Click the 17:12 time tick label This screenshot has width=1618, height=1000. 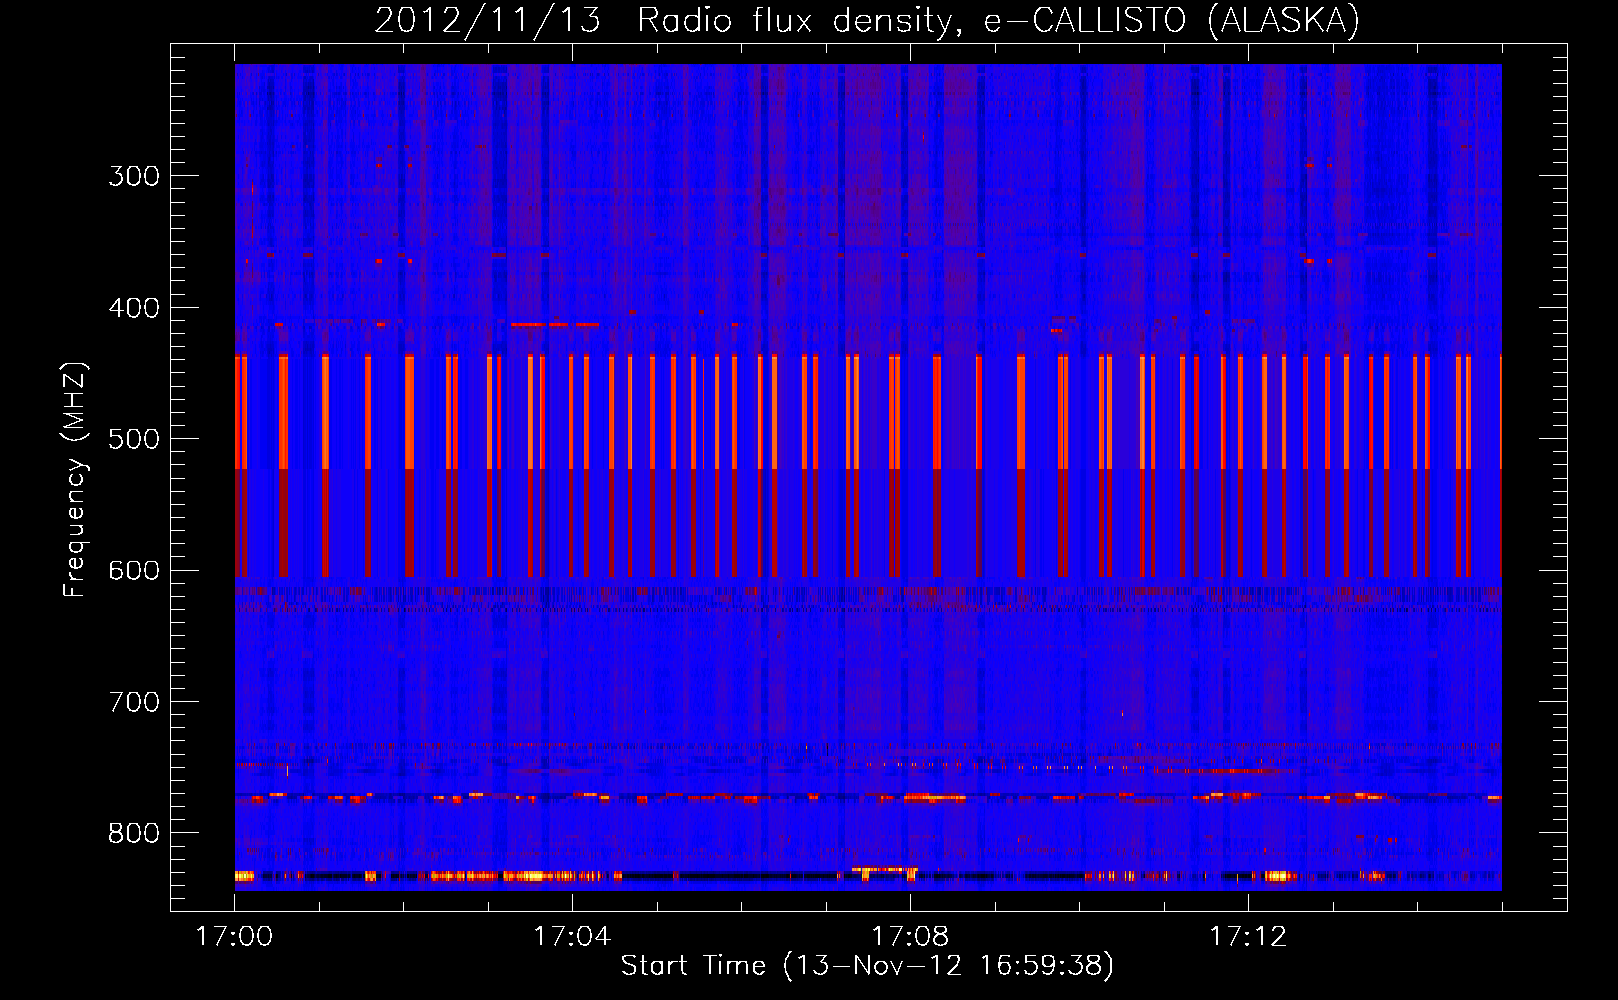tap(1248, 937)
